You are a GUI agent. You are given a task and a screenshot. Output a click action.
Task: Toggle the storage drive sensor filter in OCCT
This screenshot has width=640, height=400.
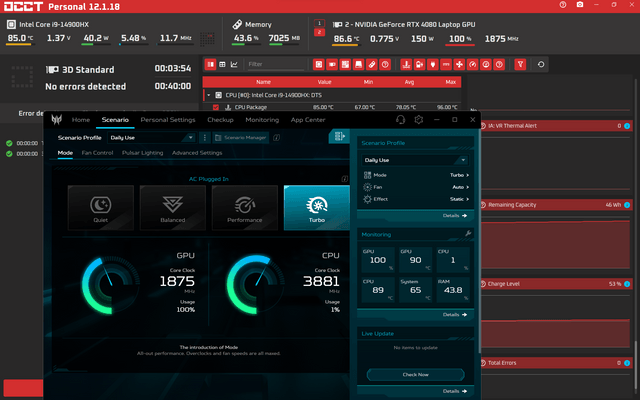(358, 64)
